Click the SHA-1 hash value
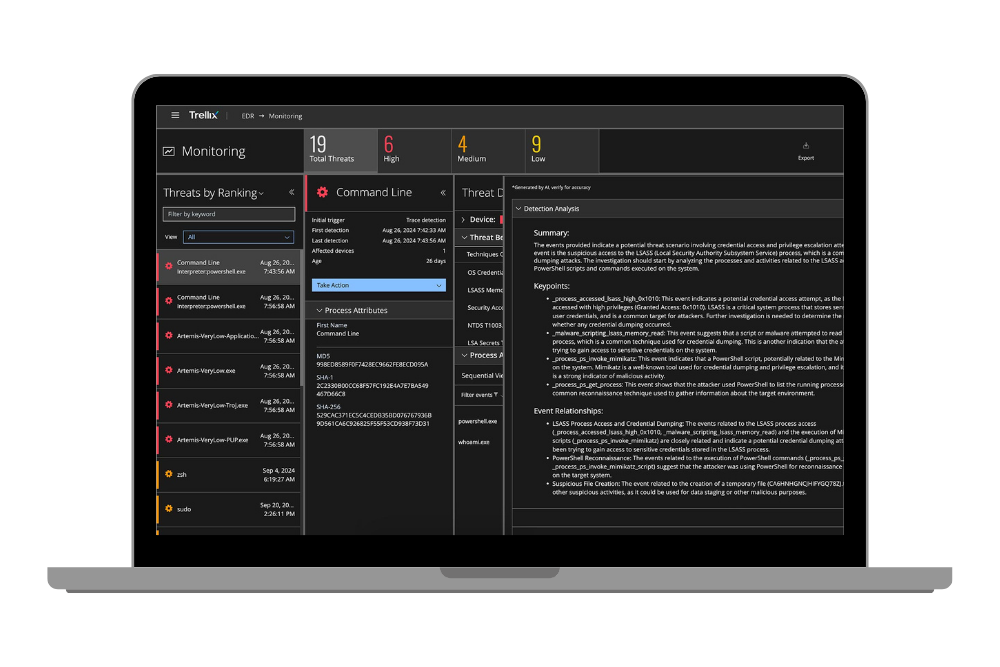Screen dimensions: 1000x667 pyautogui.click(x=372, y=390)
